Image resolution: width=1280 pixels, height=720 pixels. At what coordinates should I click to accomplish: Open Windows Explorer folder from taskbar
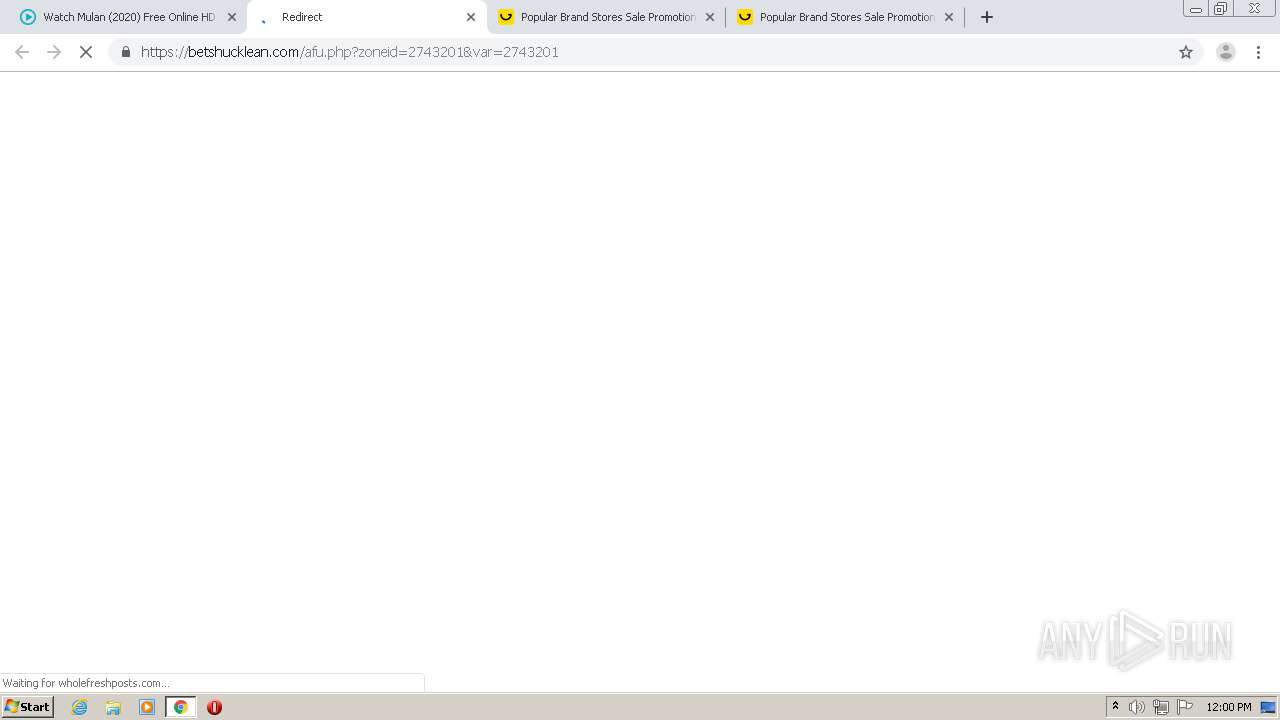pyautogui.click(x=113, y=707)
